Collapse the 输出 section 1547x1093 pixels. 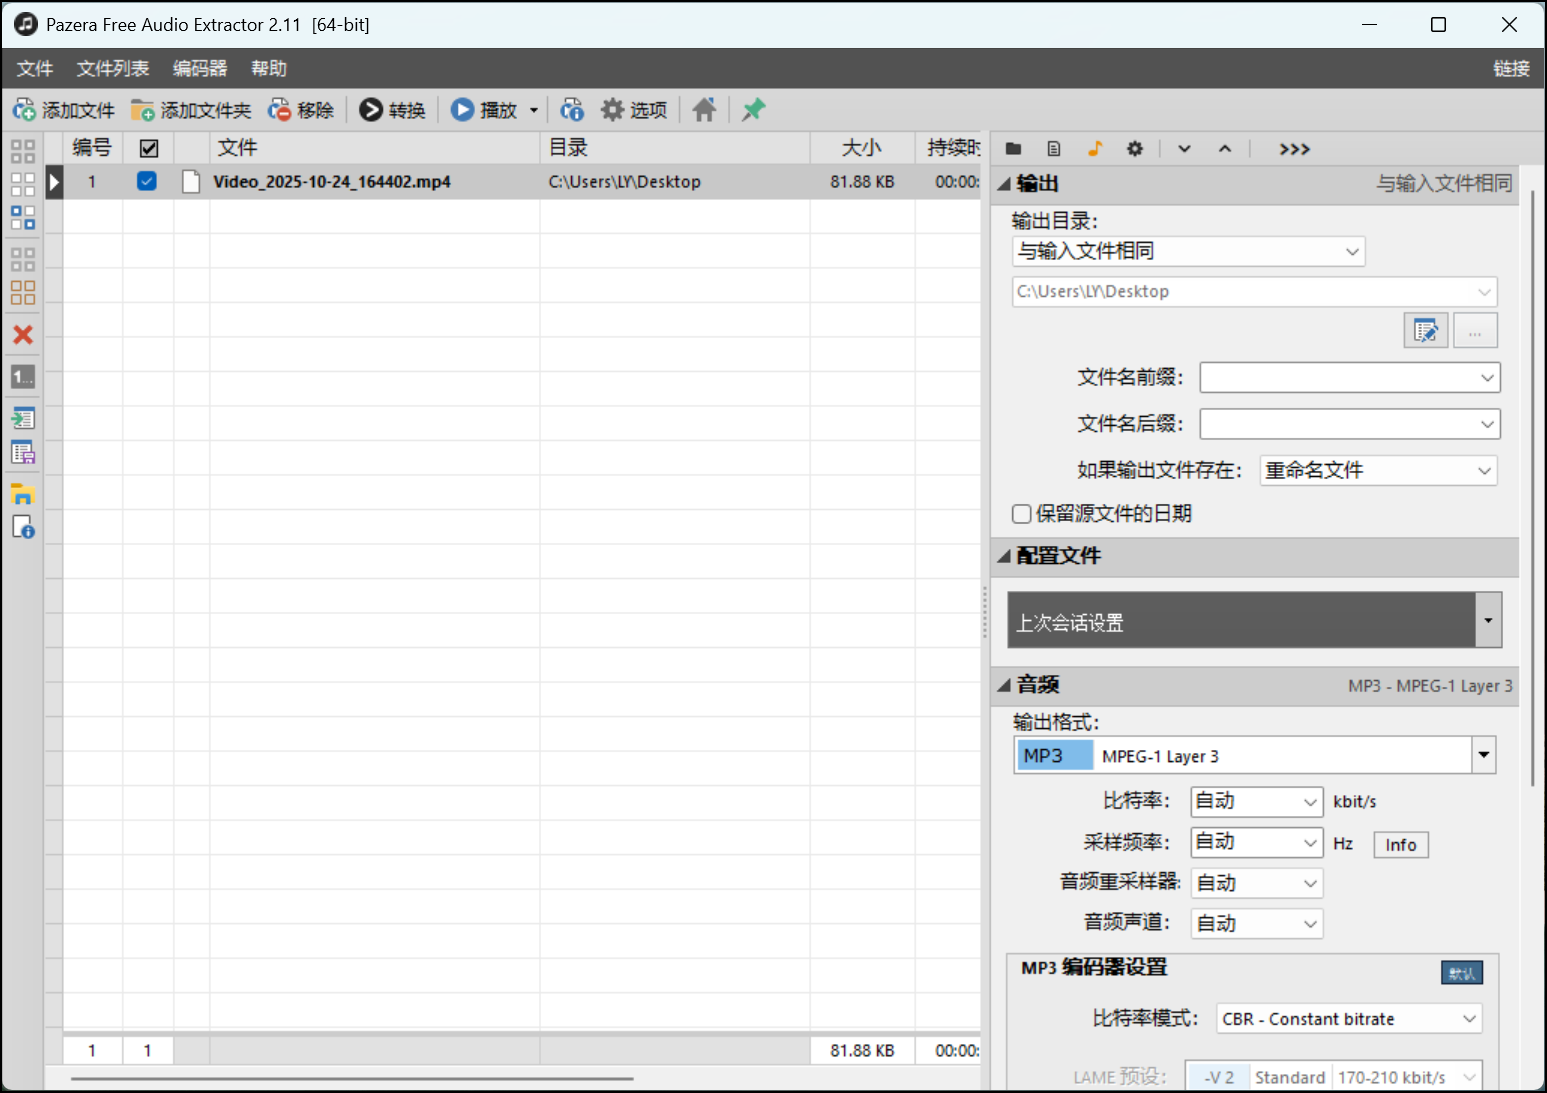1004,184
